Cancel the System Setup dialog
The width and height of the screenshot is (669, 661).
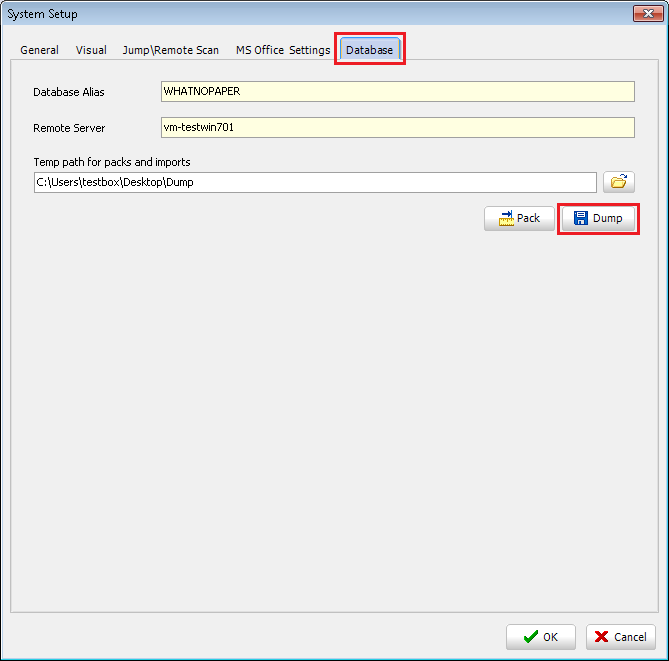coord(620,637)
